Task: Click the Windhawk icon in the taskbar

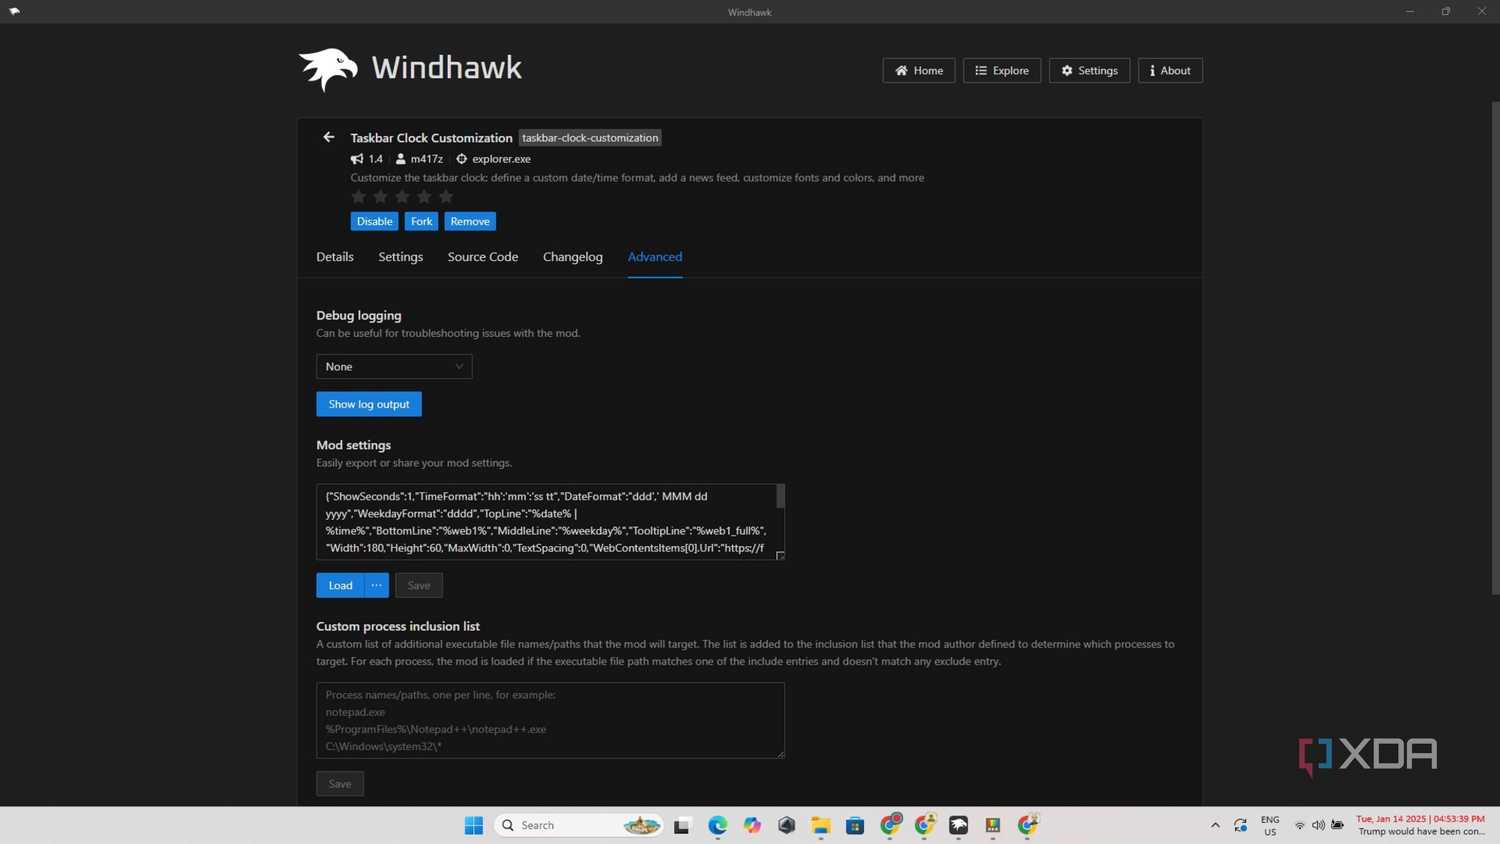Action: 958,825
